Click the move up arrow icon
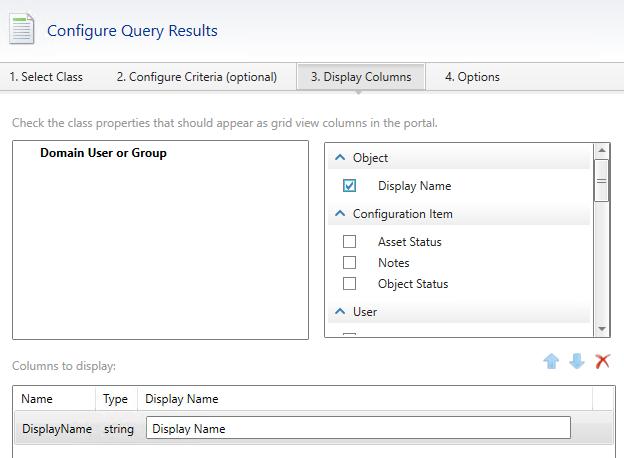This screenshot has height=458, width=624. click(551, 361)
